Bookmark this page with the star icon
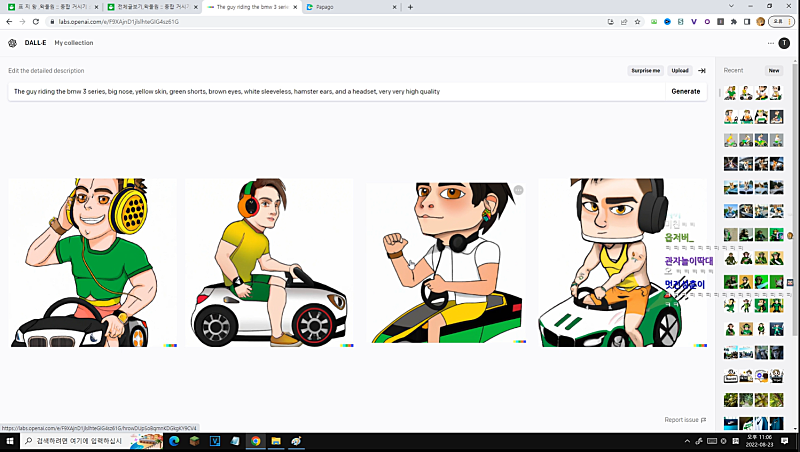The width and height of the screenshot is (800, 452). (x=637, y=22)
